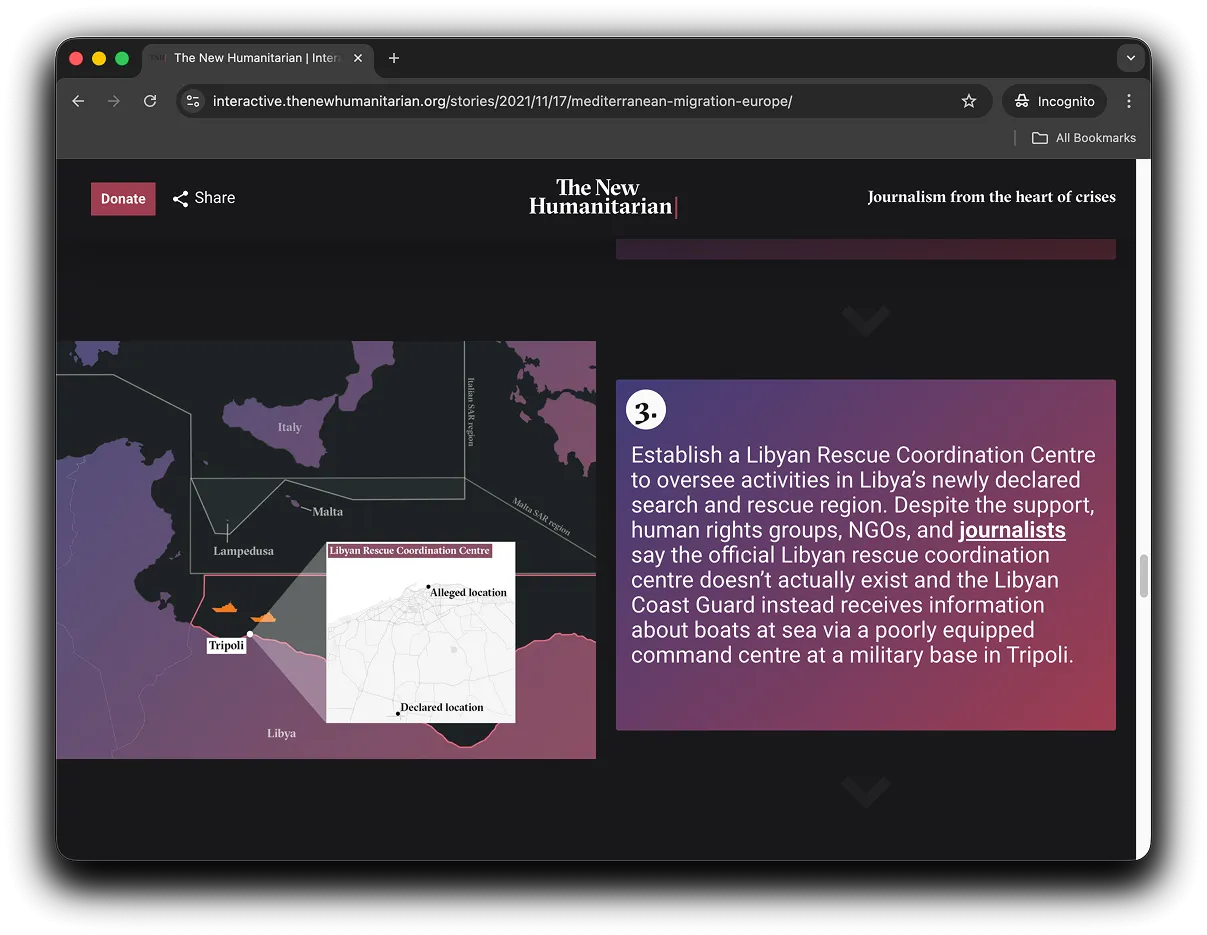Reload the current page
The image size is (1207, 935).
tap(150, 101)
